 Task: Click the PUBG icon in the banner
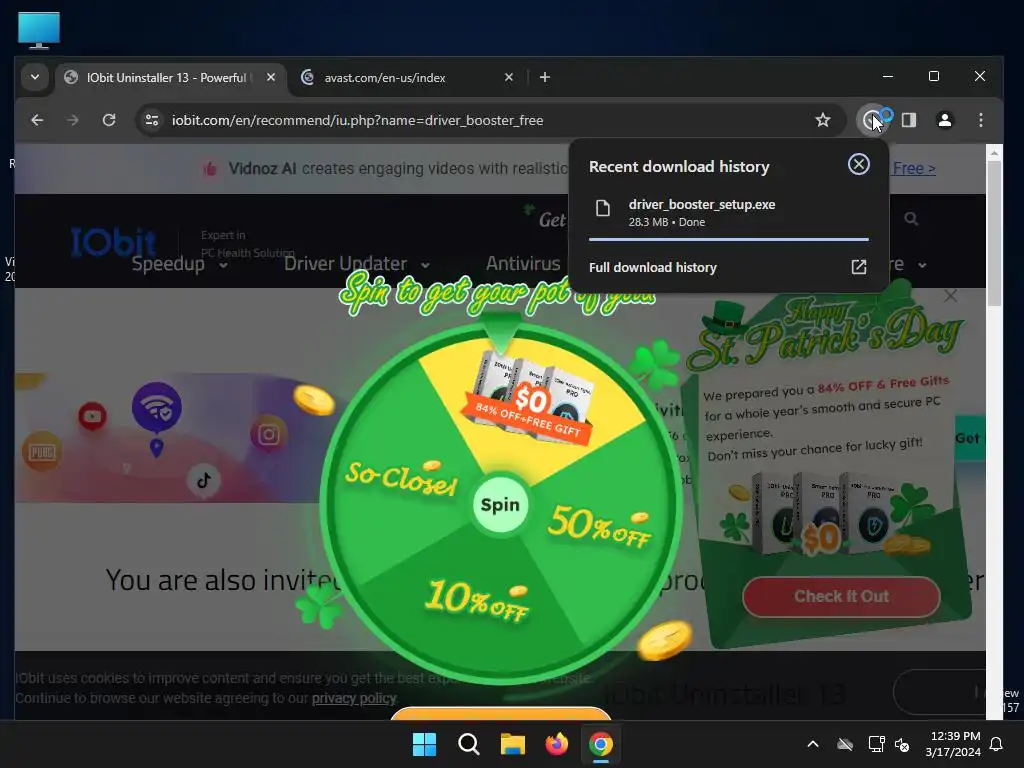click(42, 452)
